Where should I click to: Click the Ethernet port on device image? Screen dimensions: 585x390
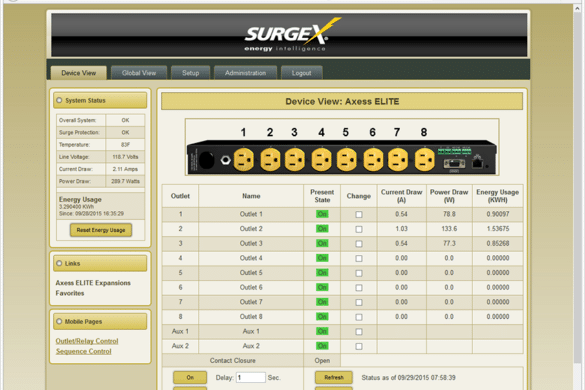coord(477,163)
